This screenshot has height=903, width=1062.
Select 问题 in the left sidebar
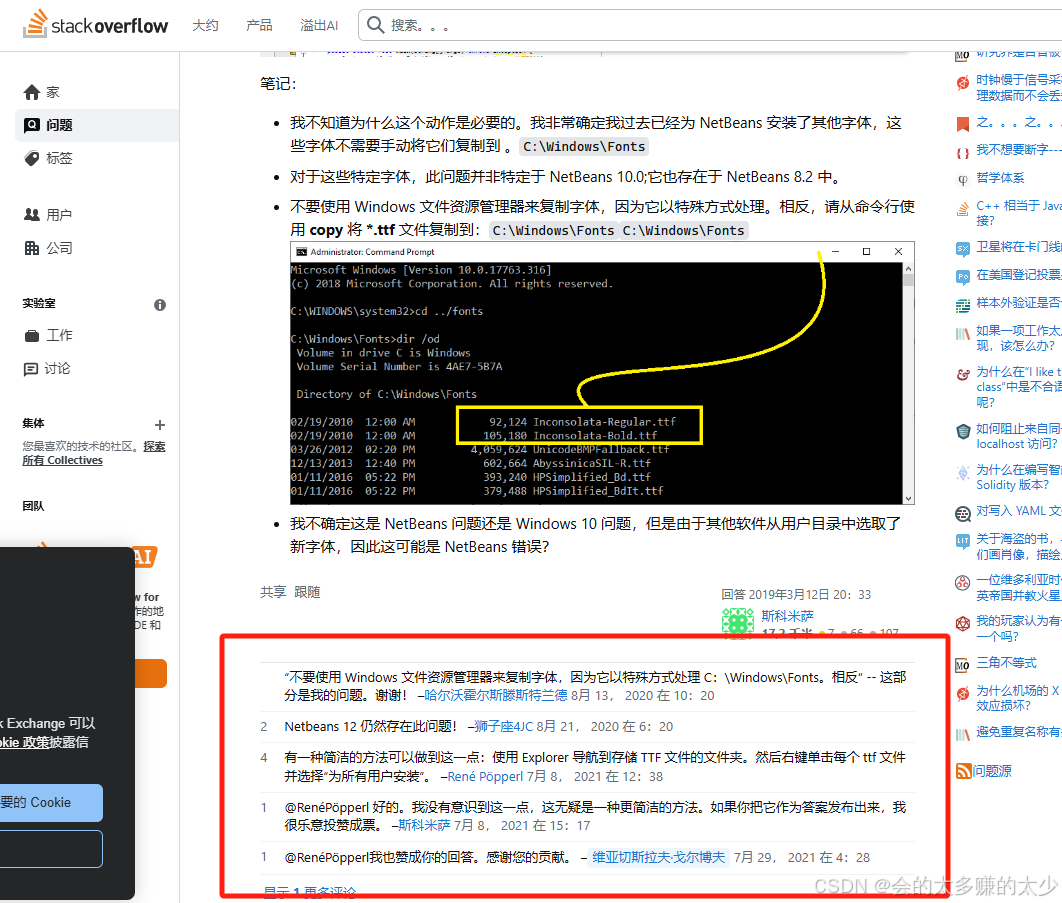[x=97, y=125]
